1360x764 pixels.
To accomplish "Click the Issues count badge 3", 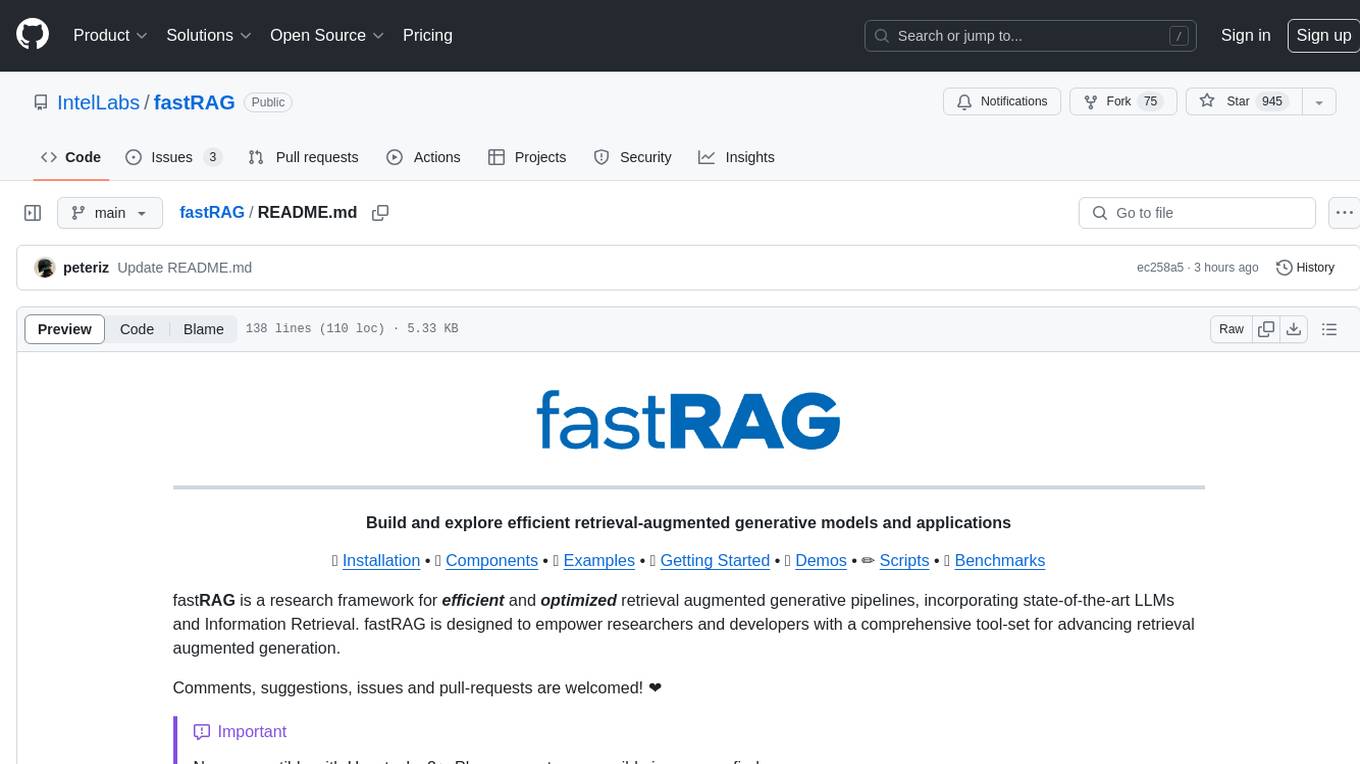I will tap(212, 157).
